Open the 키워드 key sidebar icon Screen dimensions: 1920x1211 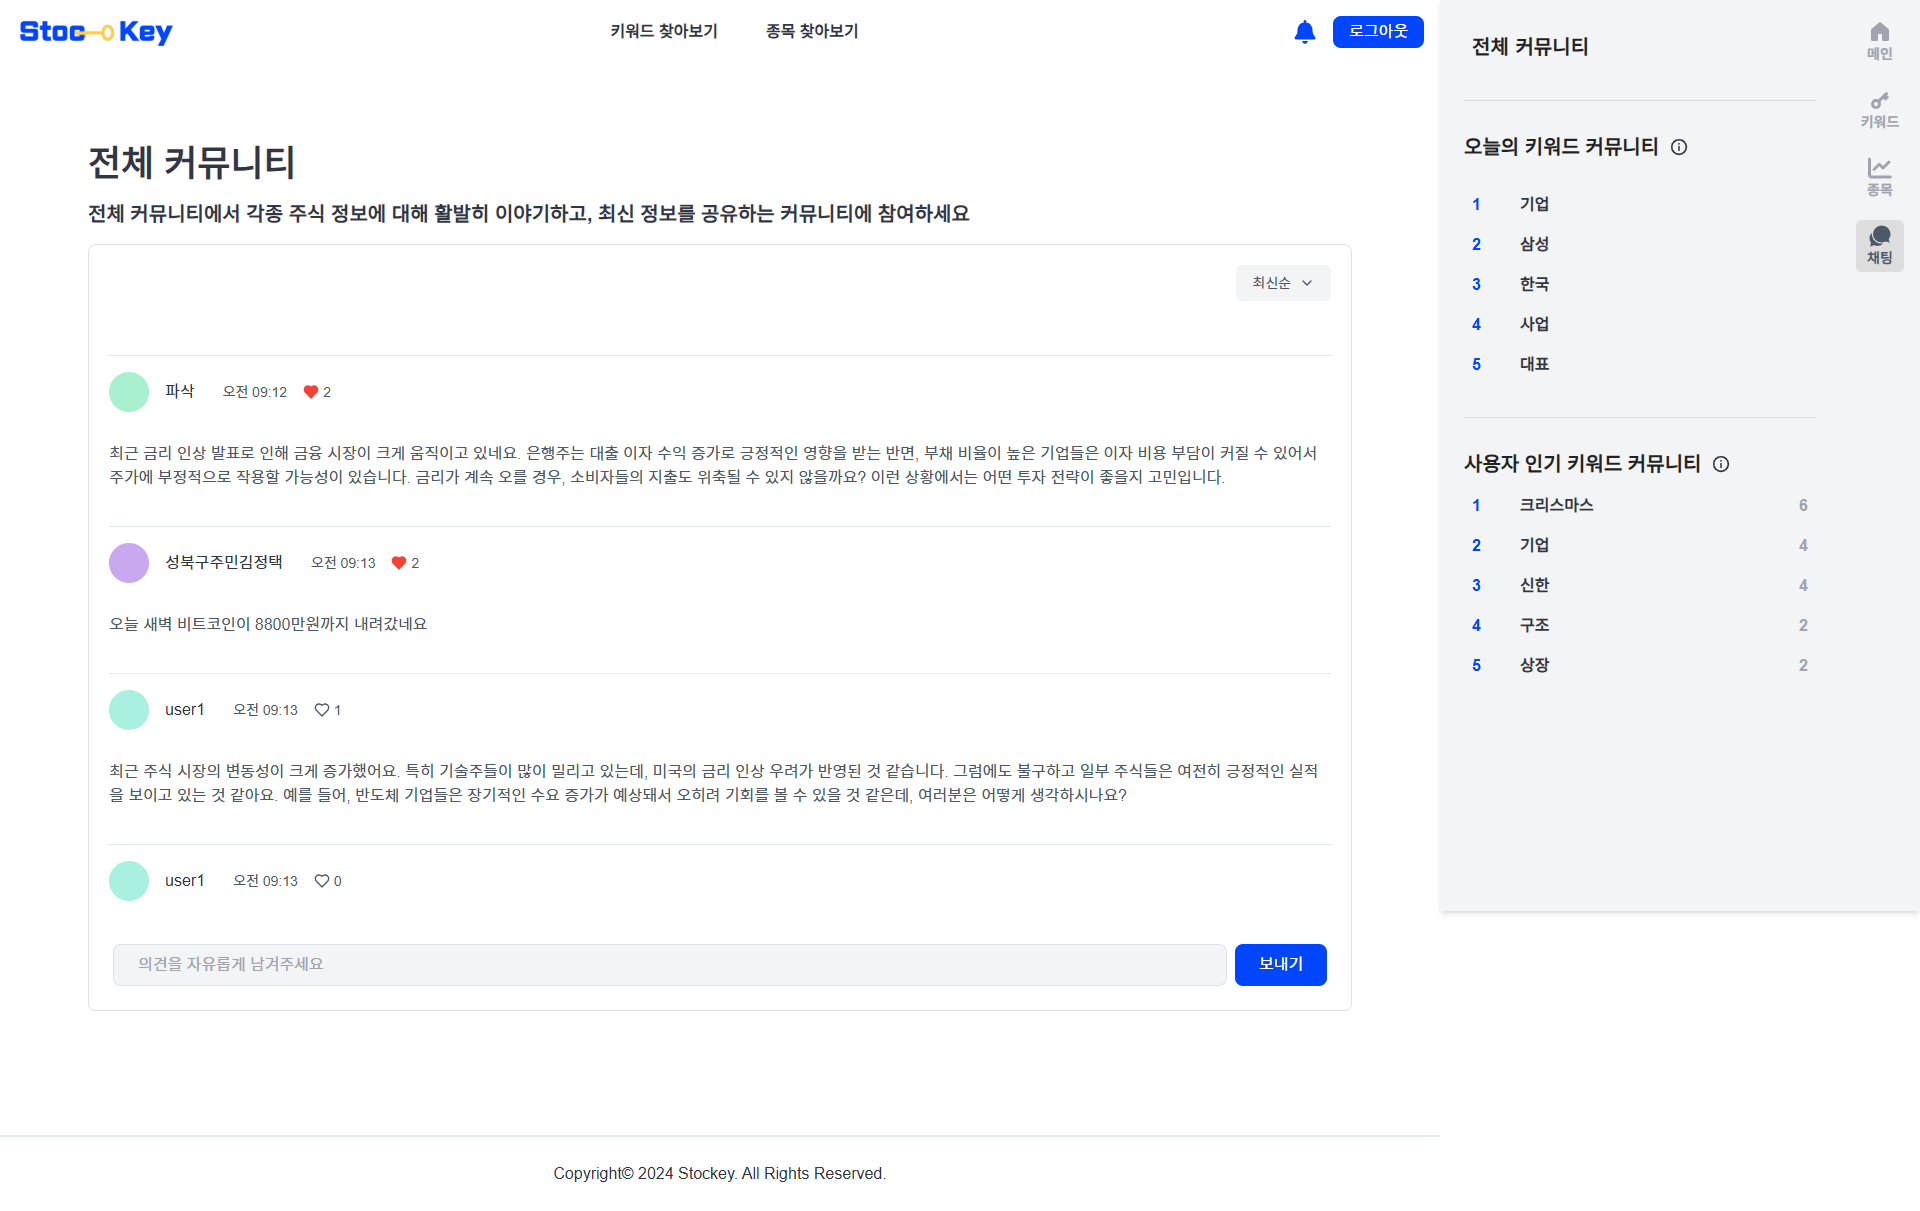click(1879, 109)
